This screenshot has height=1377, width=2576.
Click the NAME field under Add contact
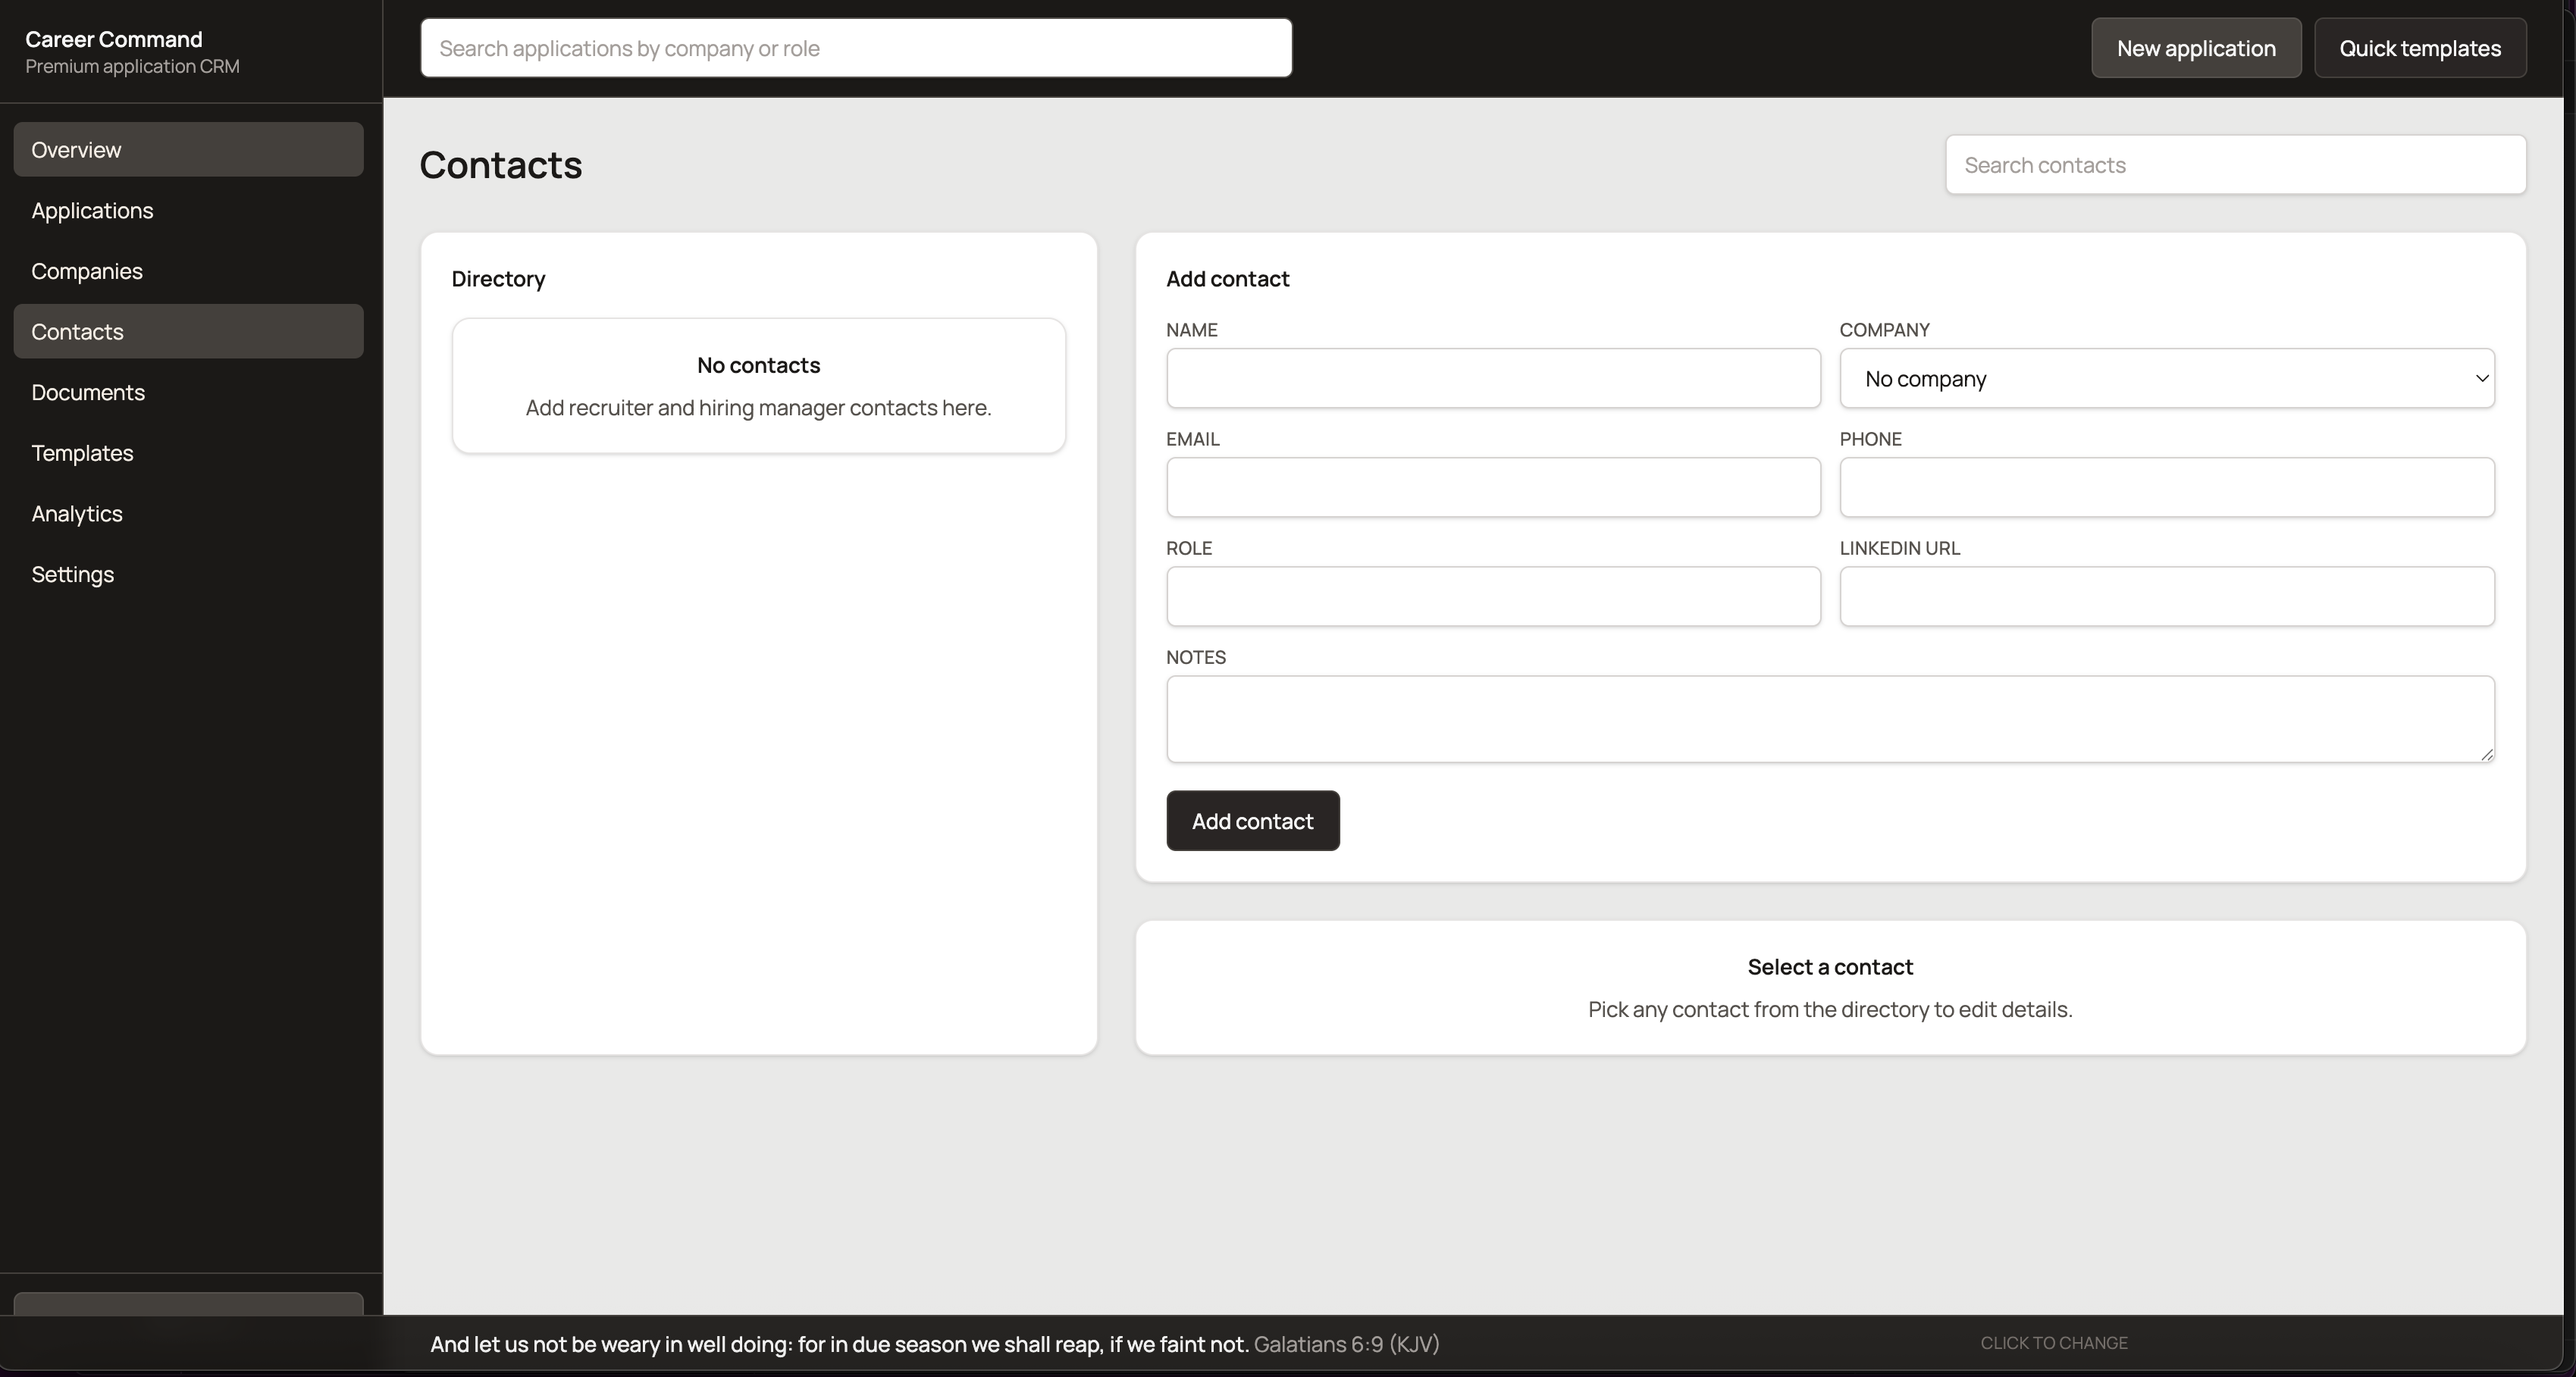[x=1493, y=379]
